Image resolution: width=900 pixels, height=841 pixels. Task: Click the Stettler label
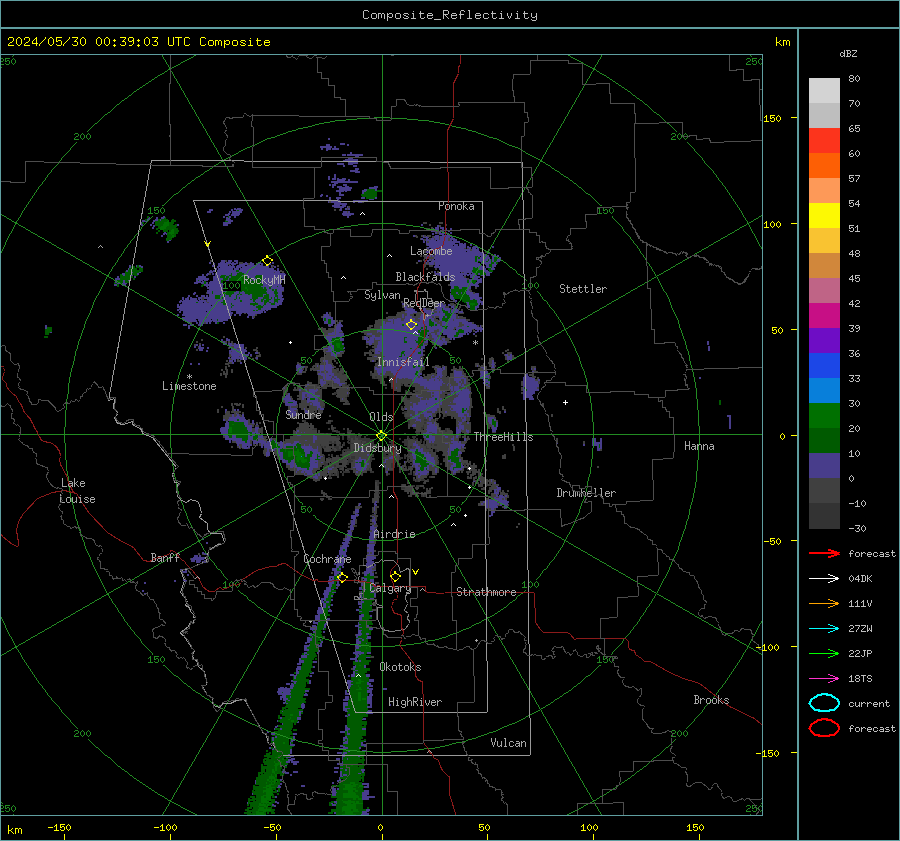point(583,289)
